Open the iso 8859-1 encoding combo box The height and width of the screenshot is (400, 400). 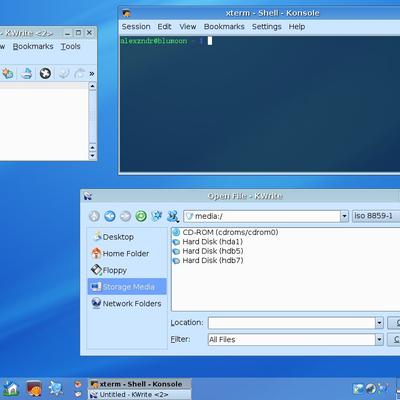click(x=376, y=216)
